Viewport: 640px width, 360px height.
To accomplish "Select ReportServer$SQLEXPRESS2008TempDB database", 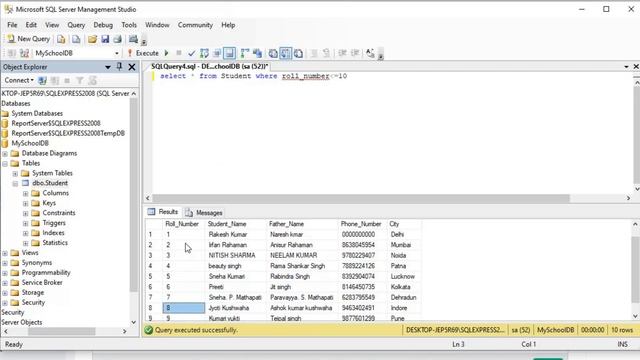I will (68, 133).
